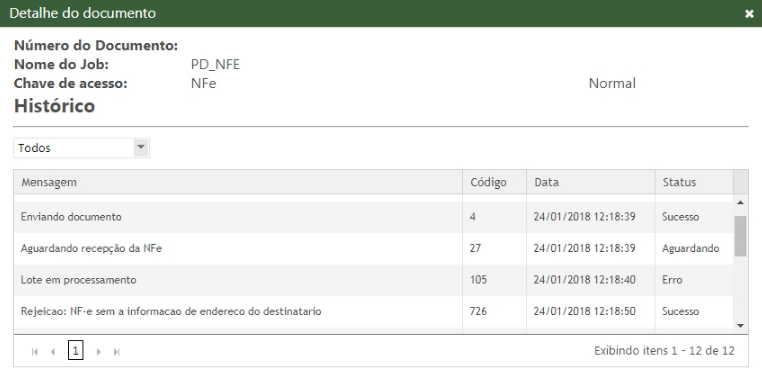Go to previous page of history

[53, 351]
